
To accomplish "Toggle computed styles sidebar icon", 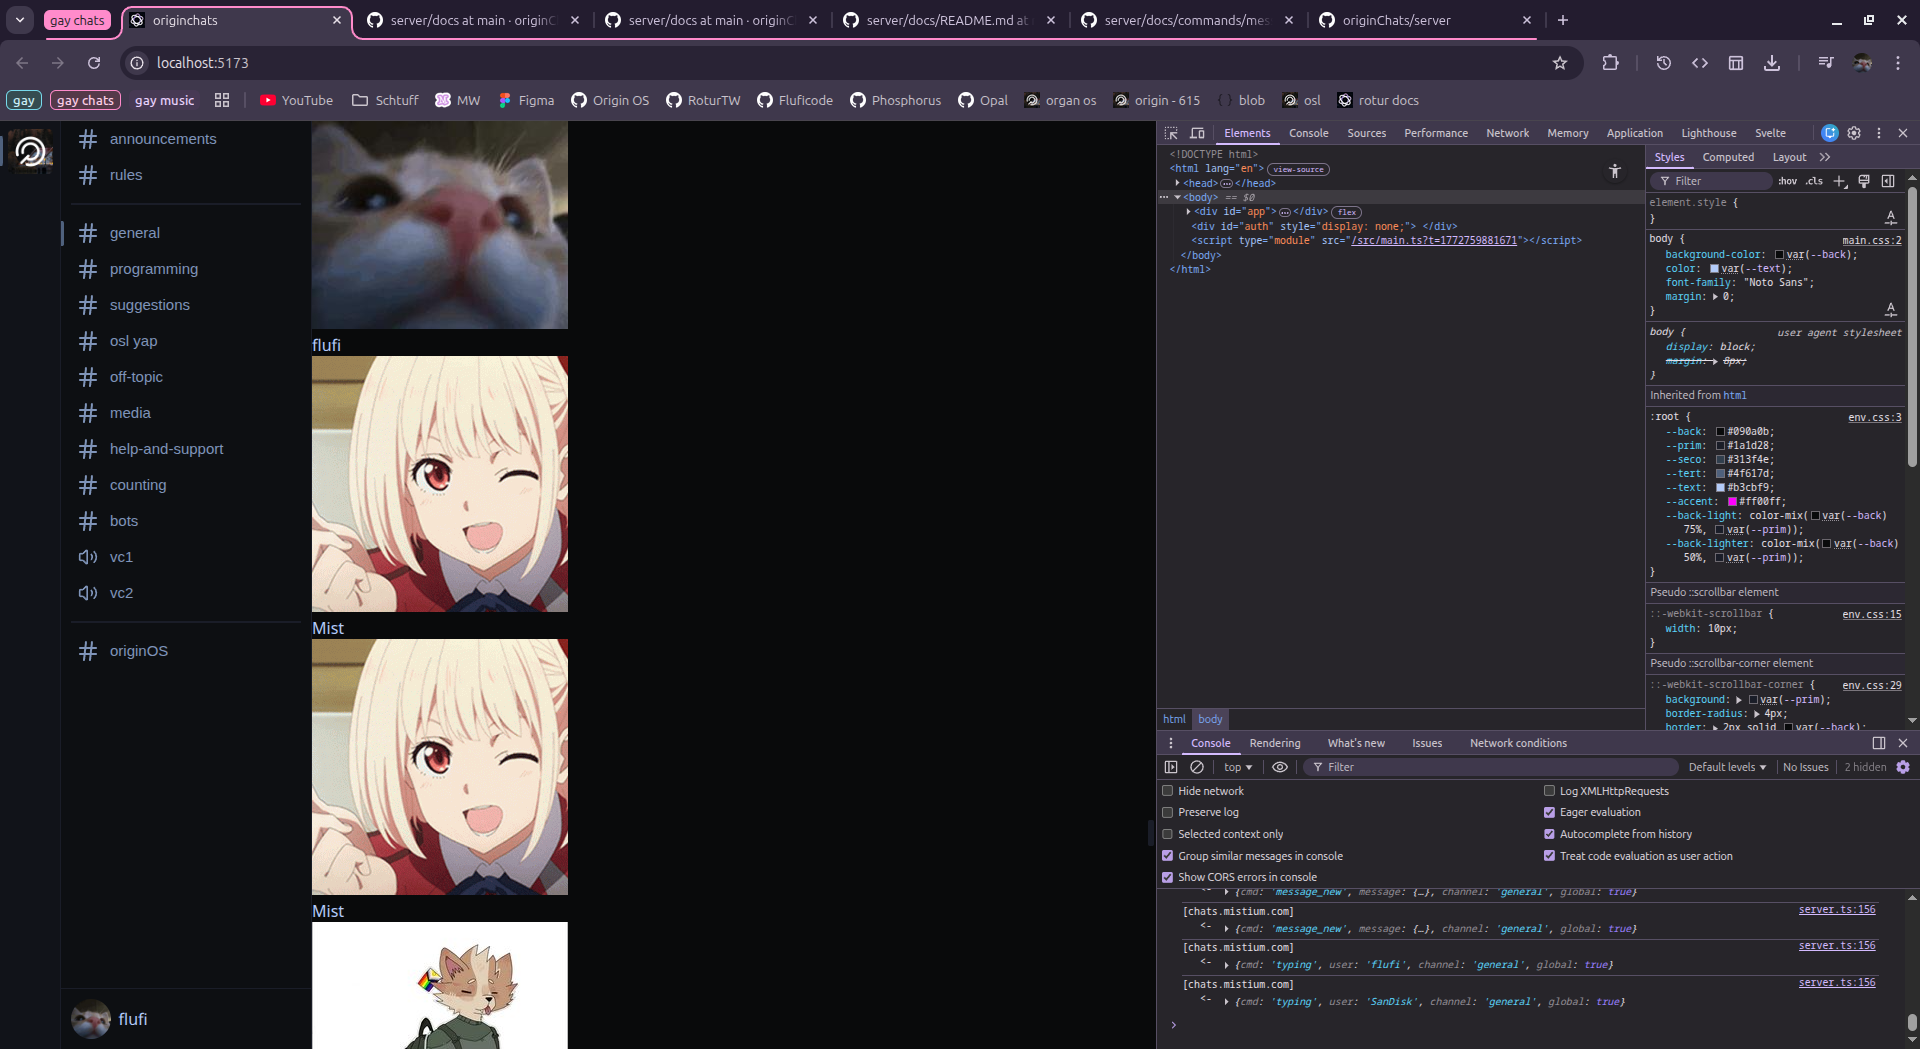I will click(x=1888, y=181).
